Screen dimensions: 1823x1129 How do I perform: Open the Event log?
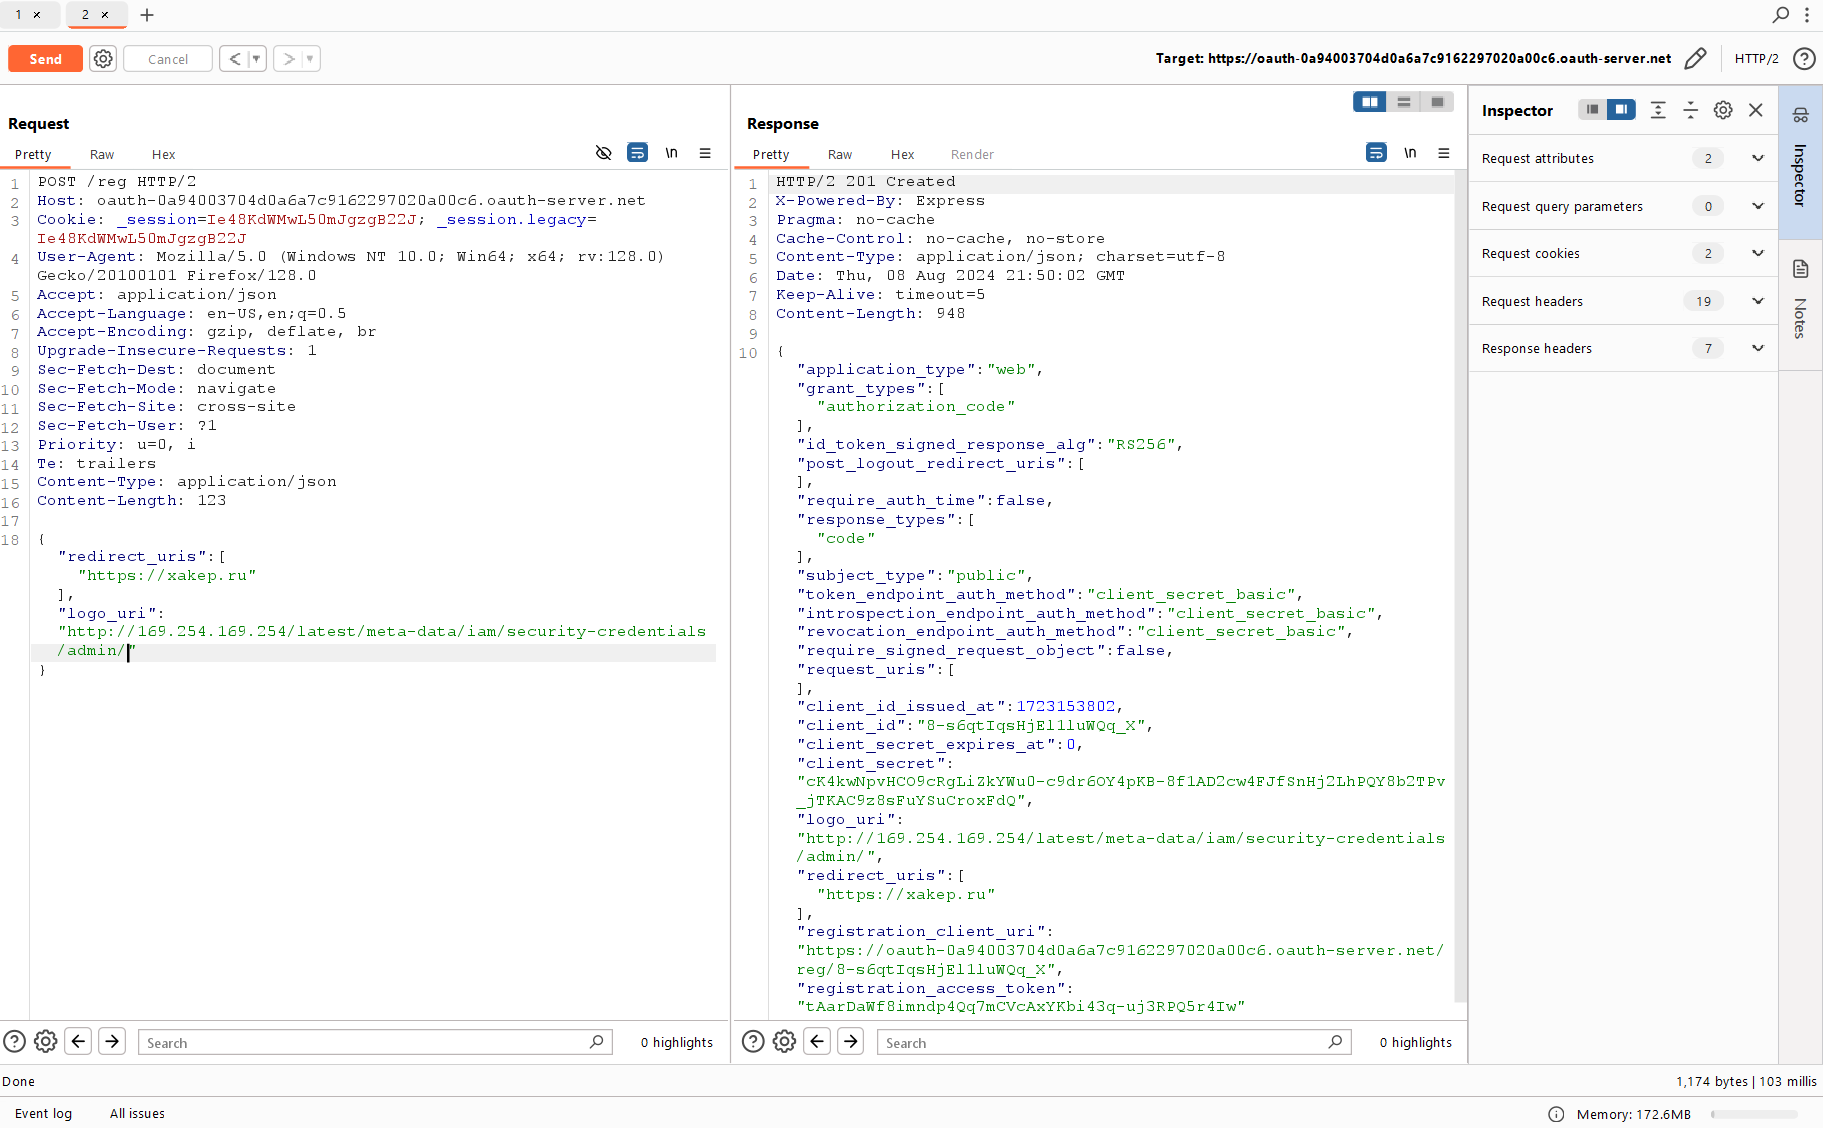(43, 1113)
